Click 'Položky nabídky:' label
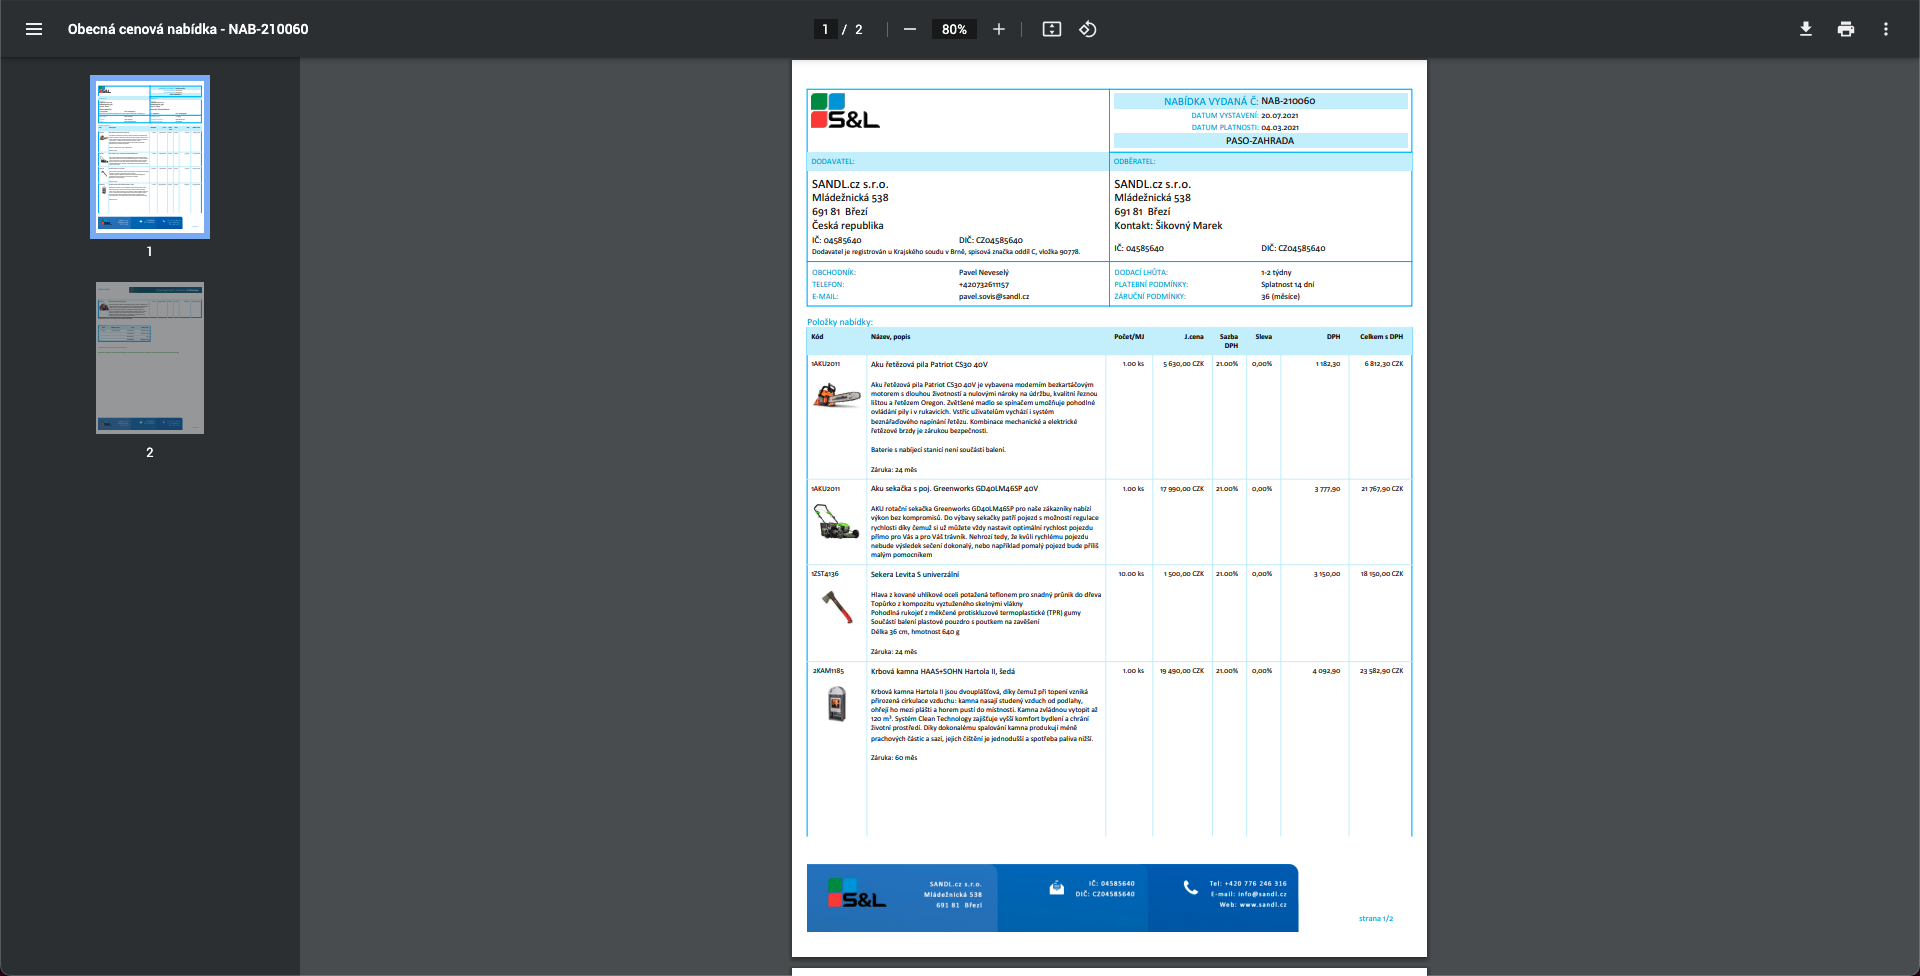The image size is (1920, 976). click(x=840, y=322)
